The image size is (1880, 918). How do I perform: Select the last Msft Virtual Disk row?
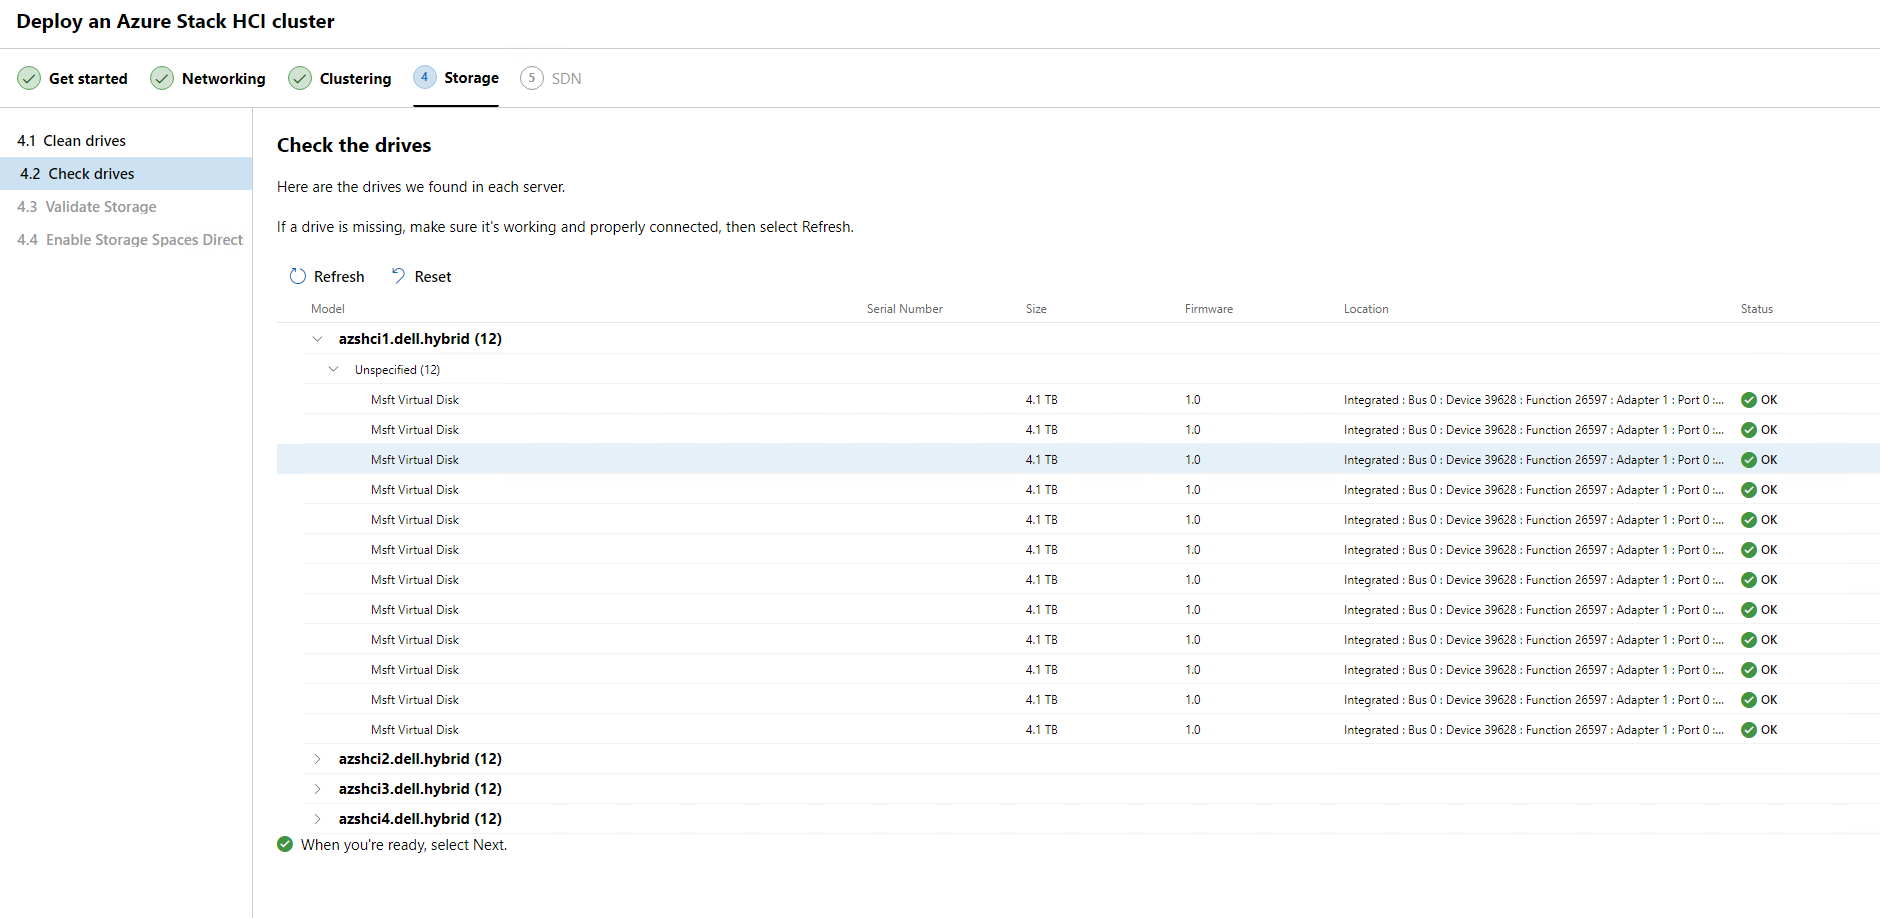pyautogui.click(x=415, y=730)
